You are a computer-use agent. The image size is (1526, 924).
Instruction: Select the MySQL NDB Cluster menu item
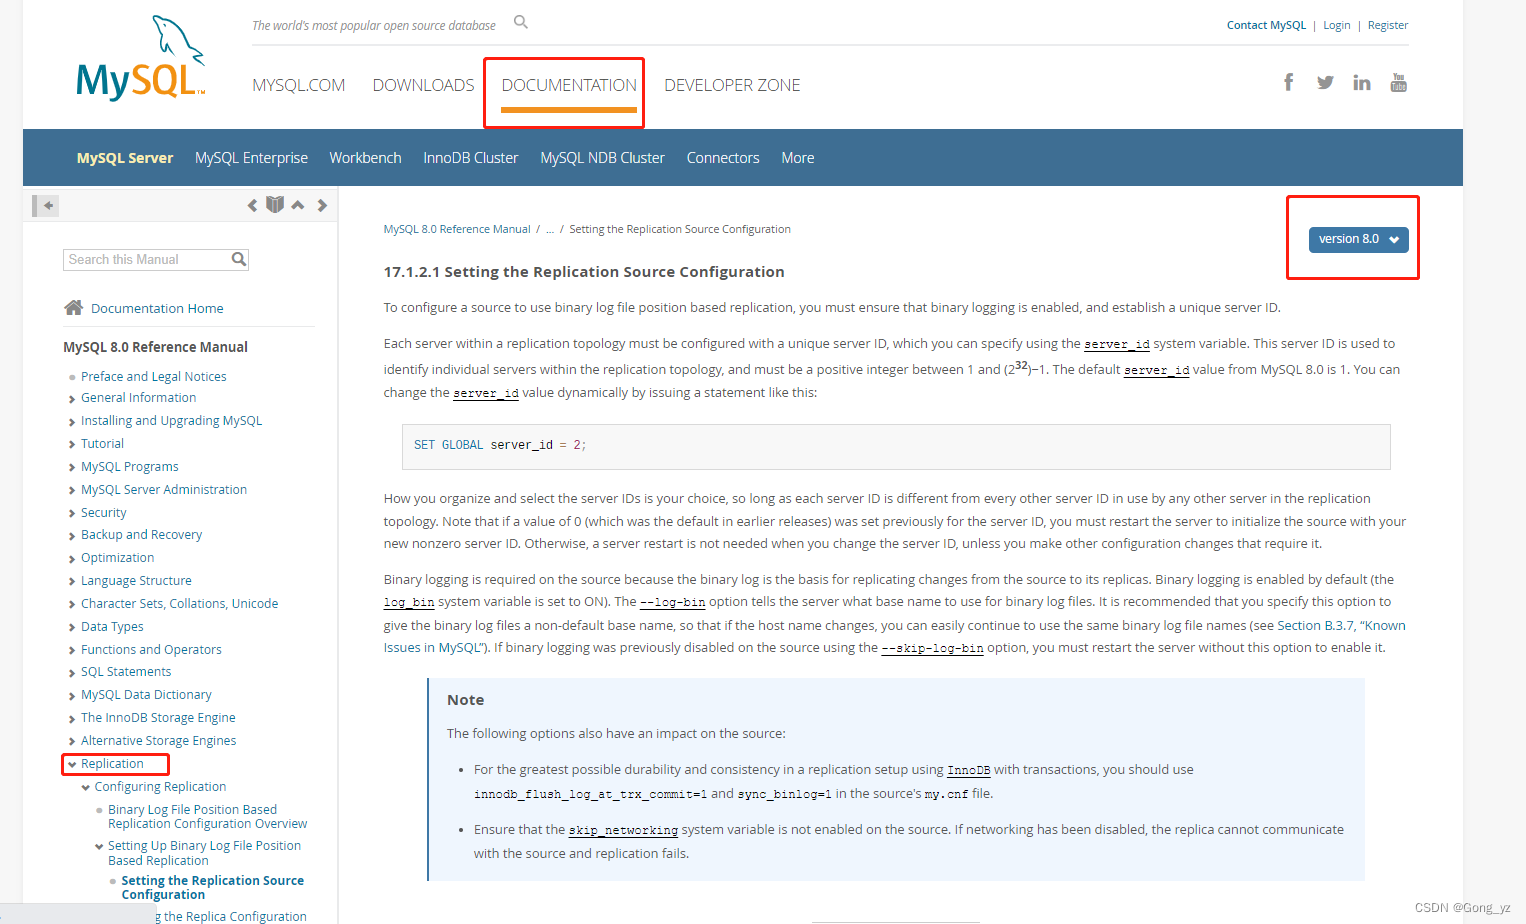tap(602, 158)
